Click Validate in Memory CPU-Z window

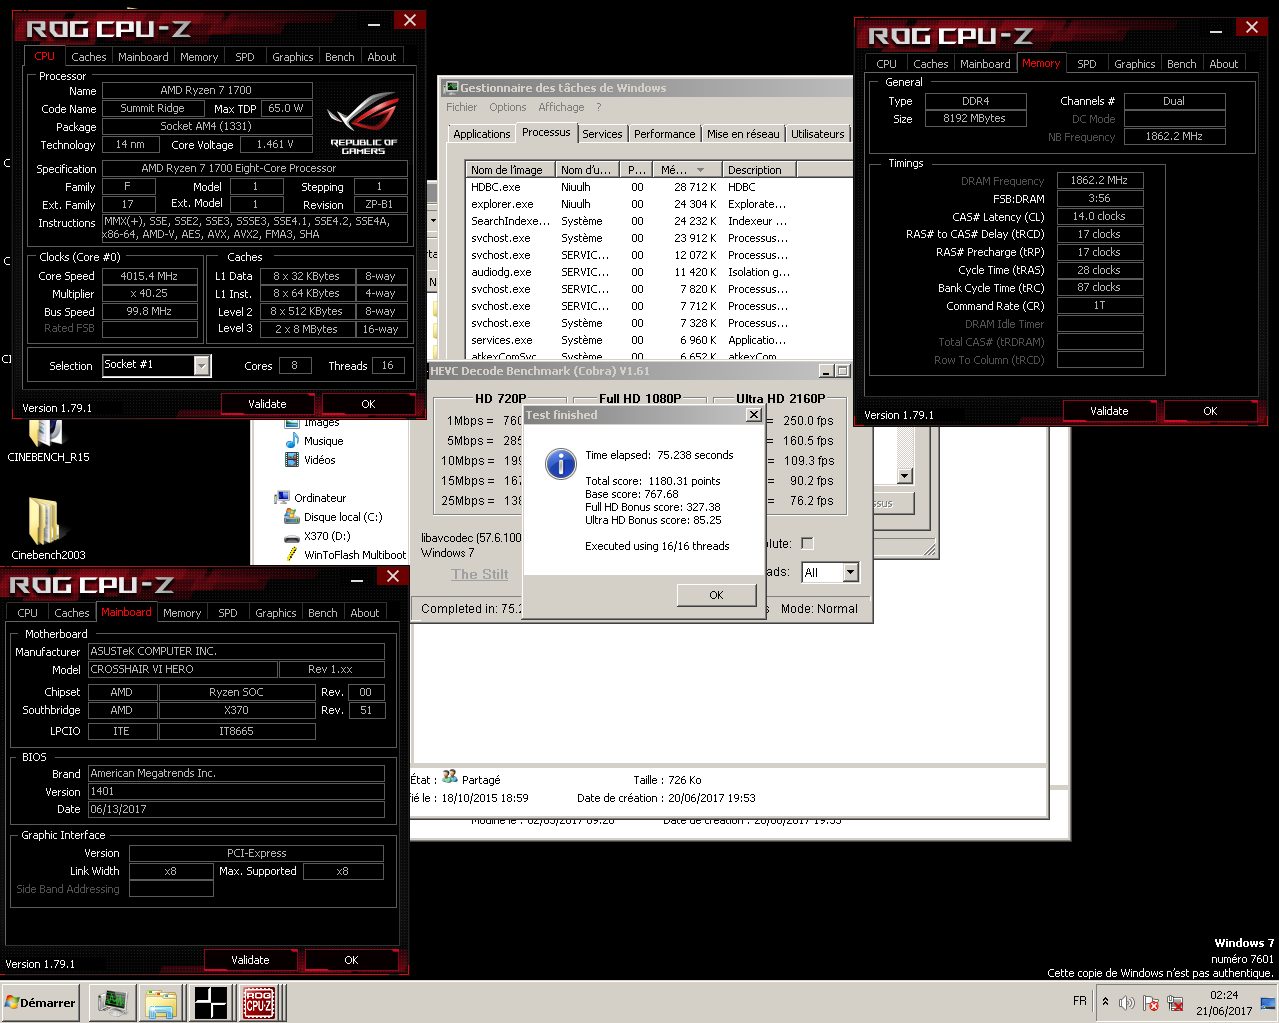pyautogui.click(x=1109, y=411)
